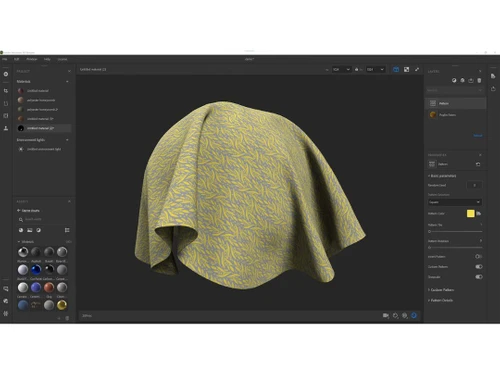Open the first viewport resolution dropdown
This screenshot has height=375, width=500.
(341, 69)
